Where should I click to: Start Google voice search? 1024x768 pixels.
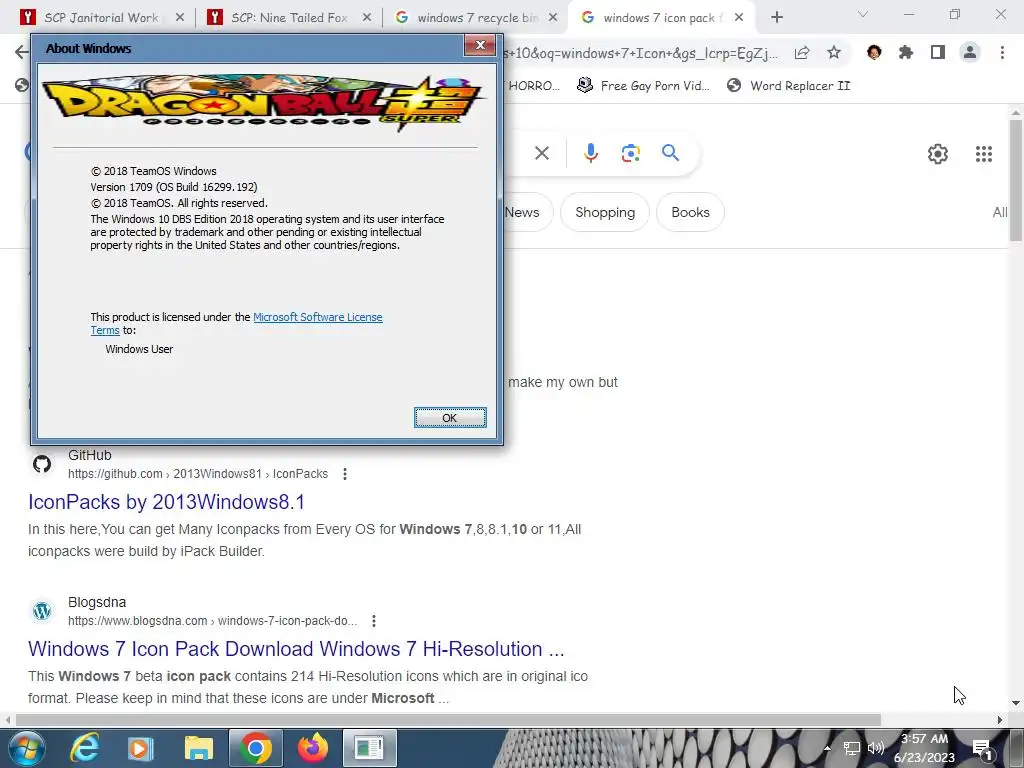pyautogui.click(x=590, y=153)
